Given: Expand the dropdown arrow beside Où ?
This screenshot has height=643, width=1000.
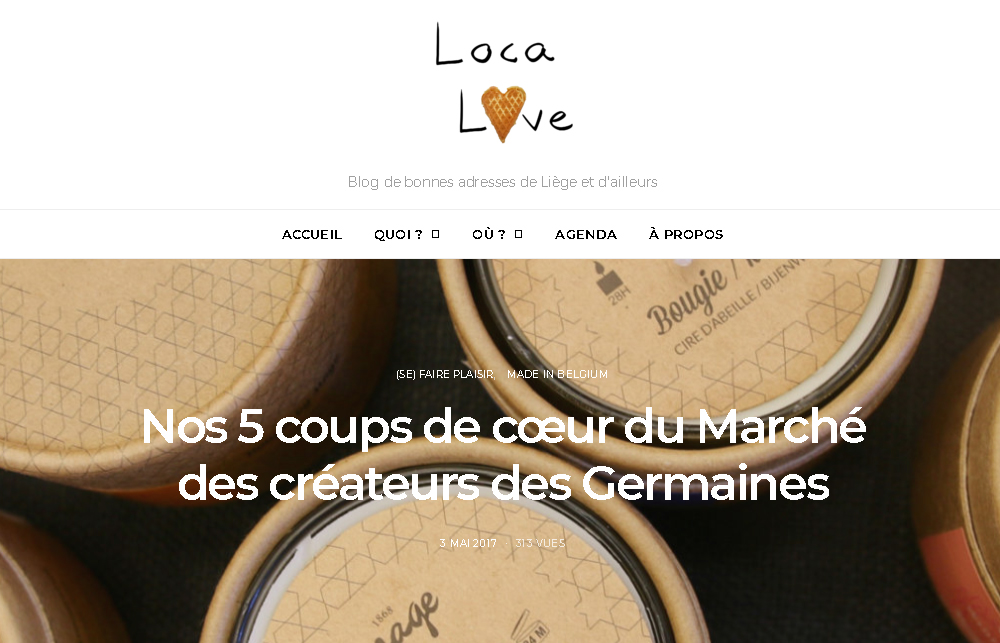Looking at the screenshot, I should coord(518,234).
